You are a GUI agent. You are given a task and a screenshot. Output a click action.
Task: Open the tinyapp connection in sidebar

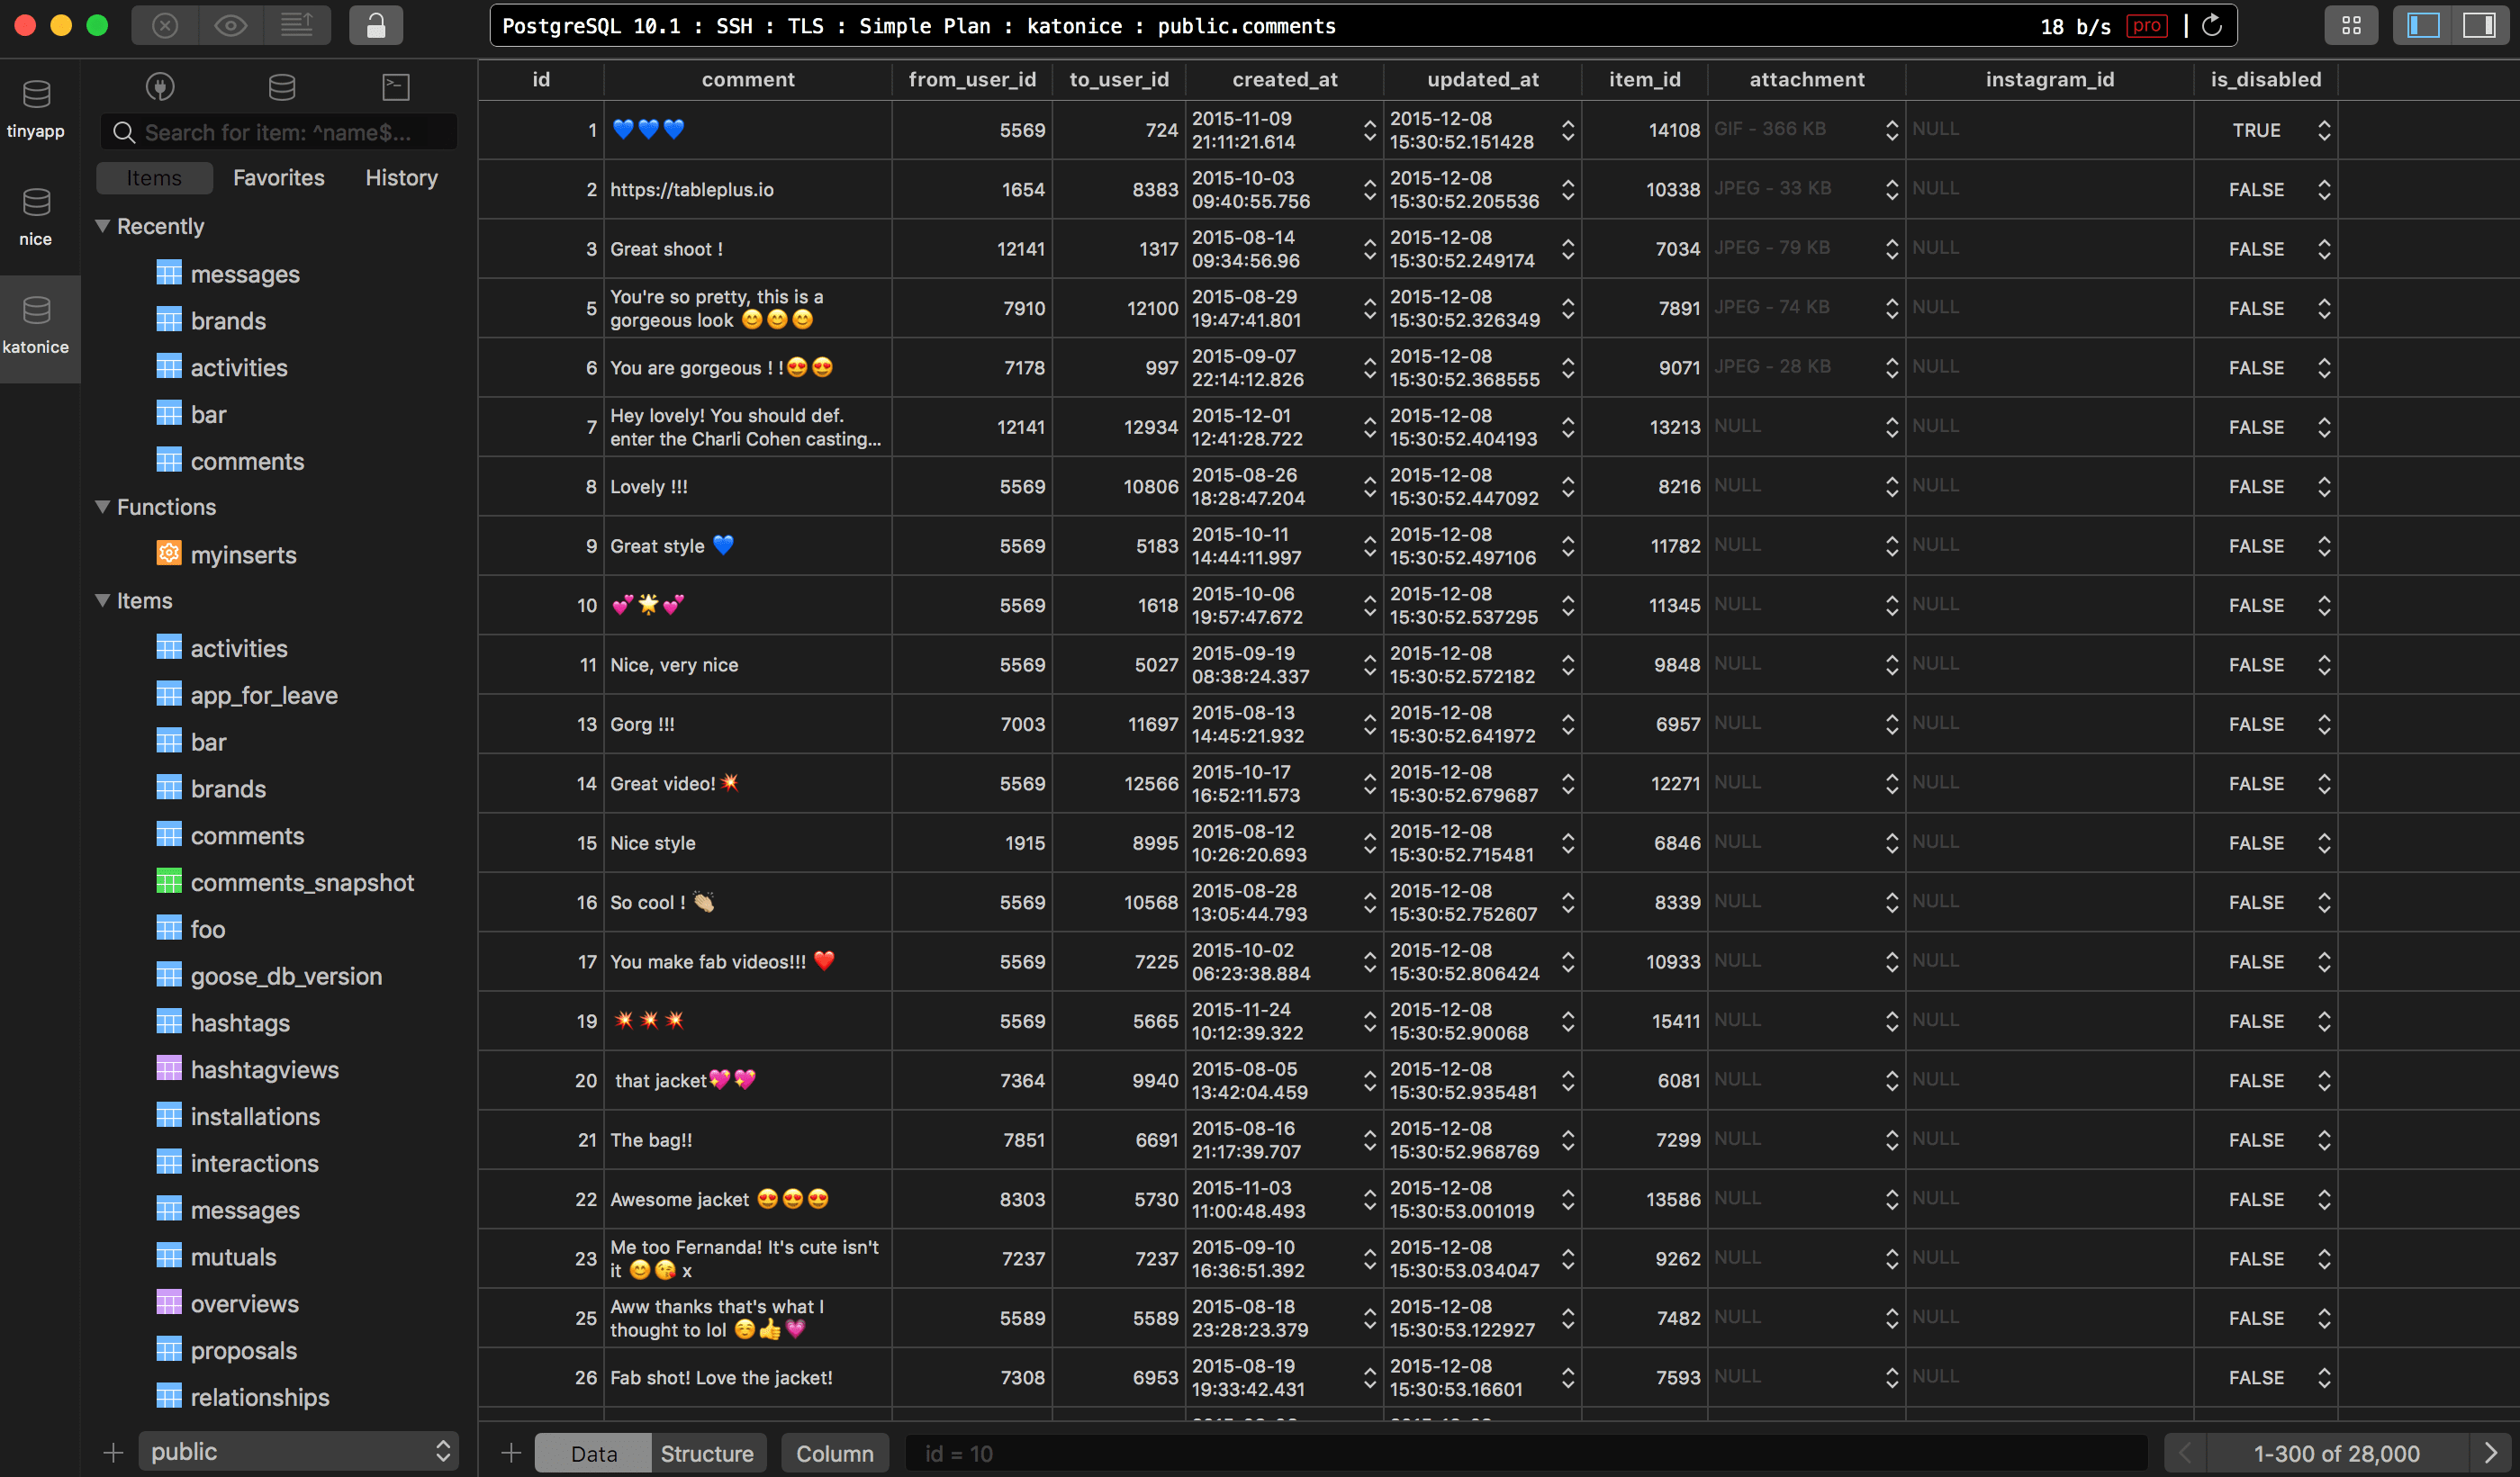pyautogui.click(x=36, y=107)
